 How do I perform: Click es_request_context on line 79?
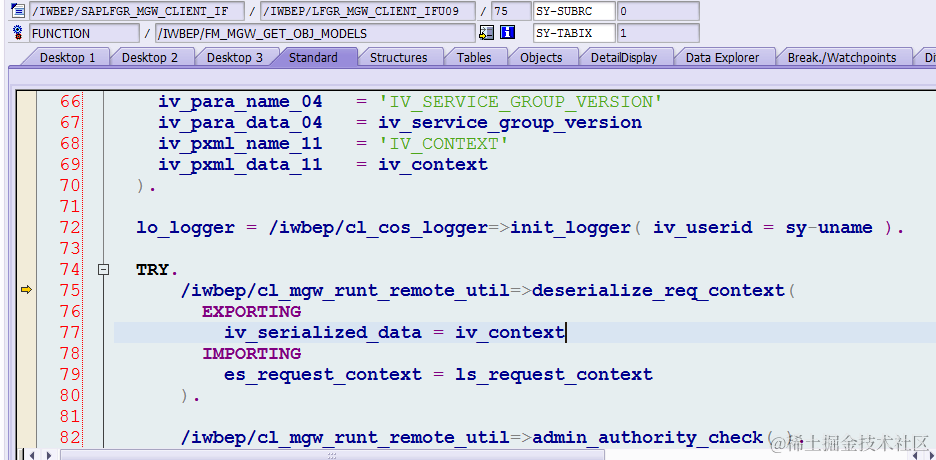click(323, 375)
